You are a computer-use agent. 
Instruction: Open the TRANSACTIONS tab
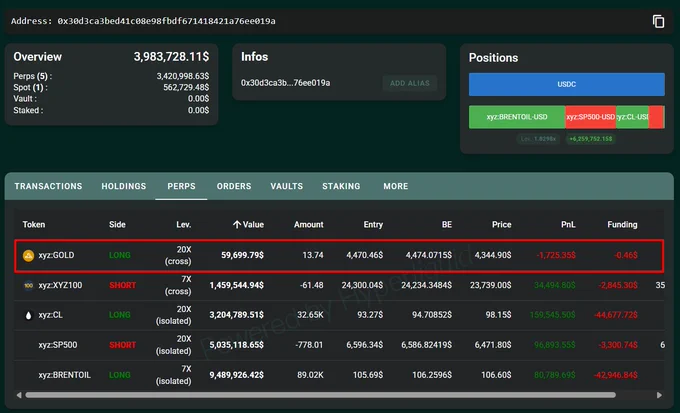[x=48, y=186]
